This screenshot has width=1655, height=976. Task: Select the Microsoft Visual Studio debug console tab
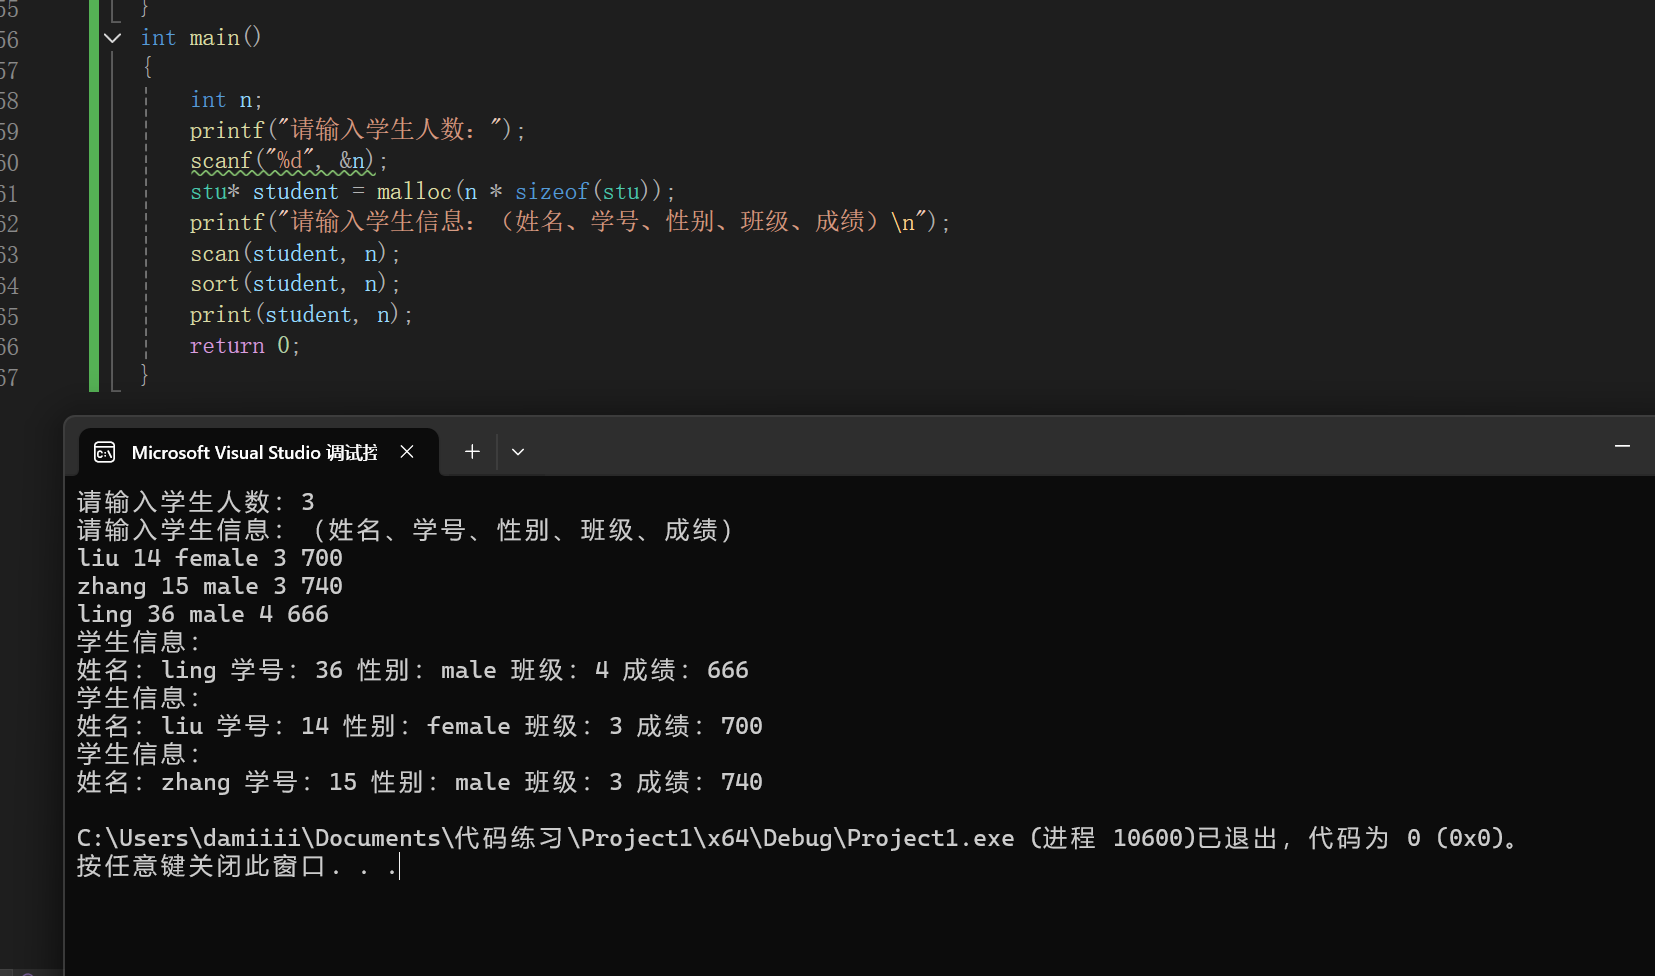click(x=258, y=452)
